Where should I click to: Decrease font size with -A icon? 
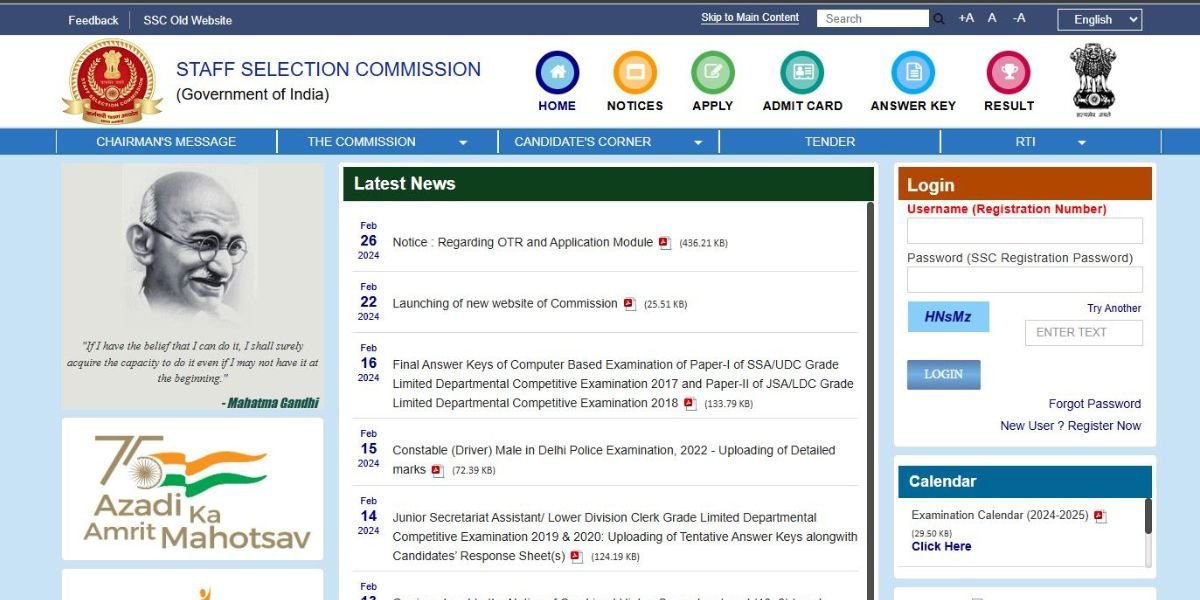(x=1019, y=18)
